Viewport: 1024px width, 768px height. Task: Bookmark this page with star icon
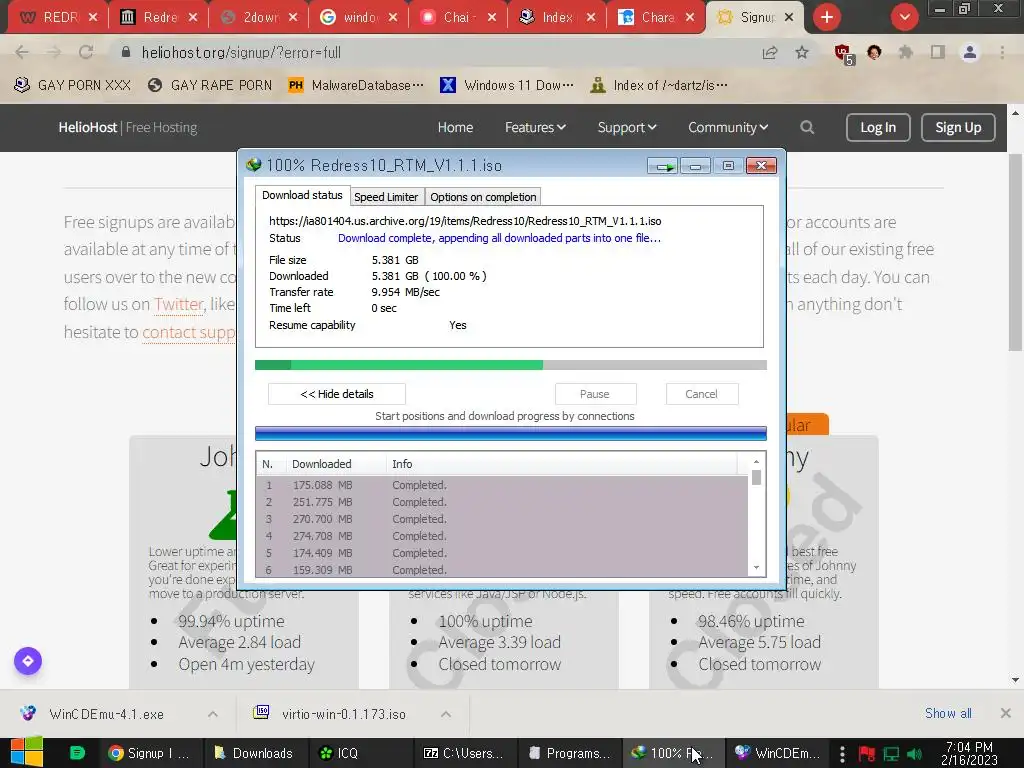click(802, 52)
